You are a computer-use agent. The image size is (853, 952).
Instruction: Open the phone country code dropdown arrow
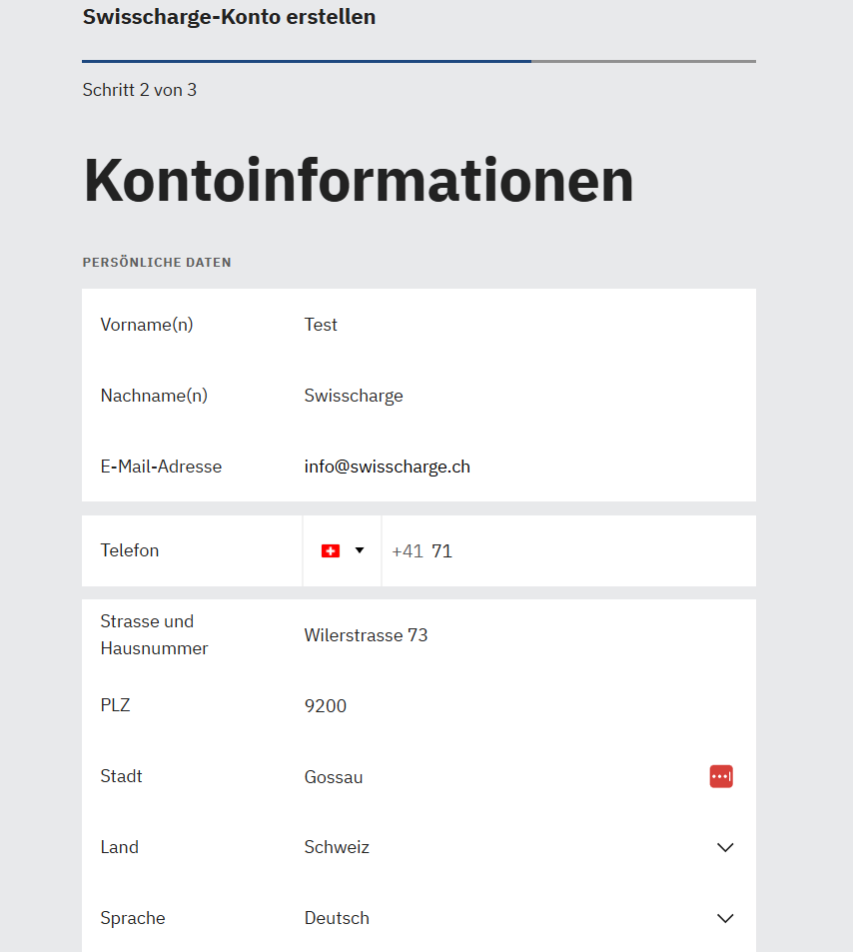point(359,550)
